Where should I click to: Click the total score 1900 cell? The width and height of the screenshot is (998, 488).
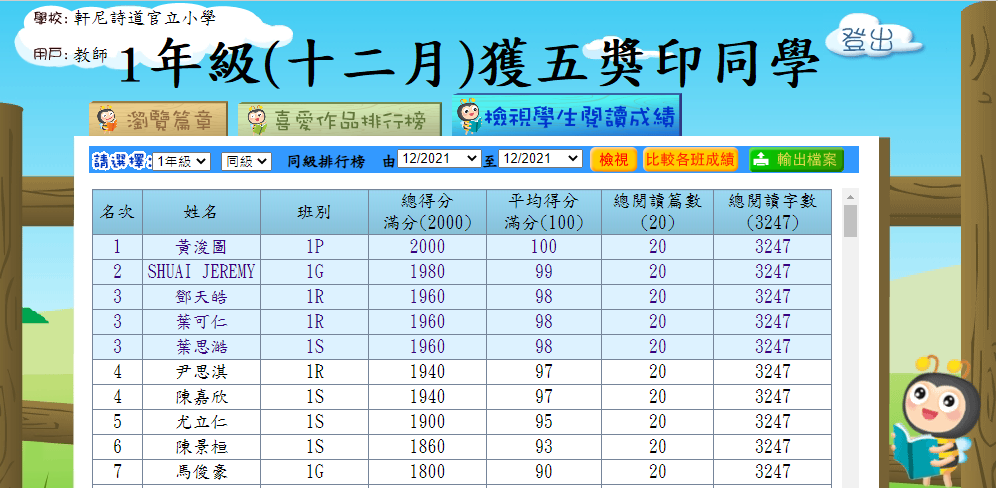pos(427,422)
